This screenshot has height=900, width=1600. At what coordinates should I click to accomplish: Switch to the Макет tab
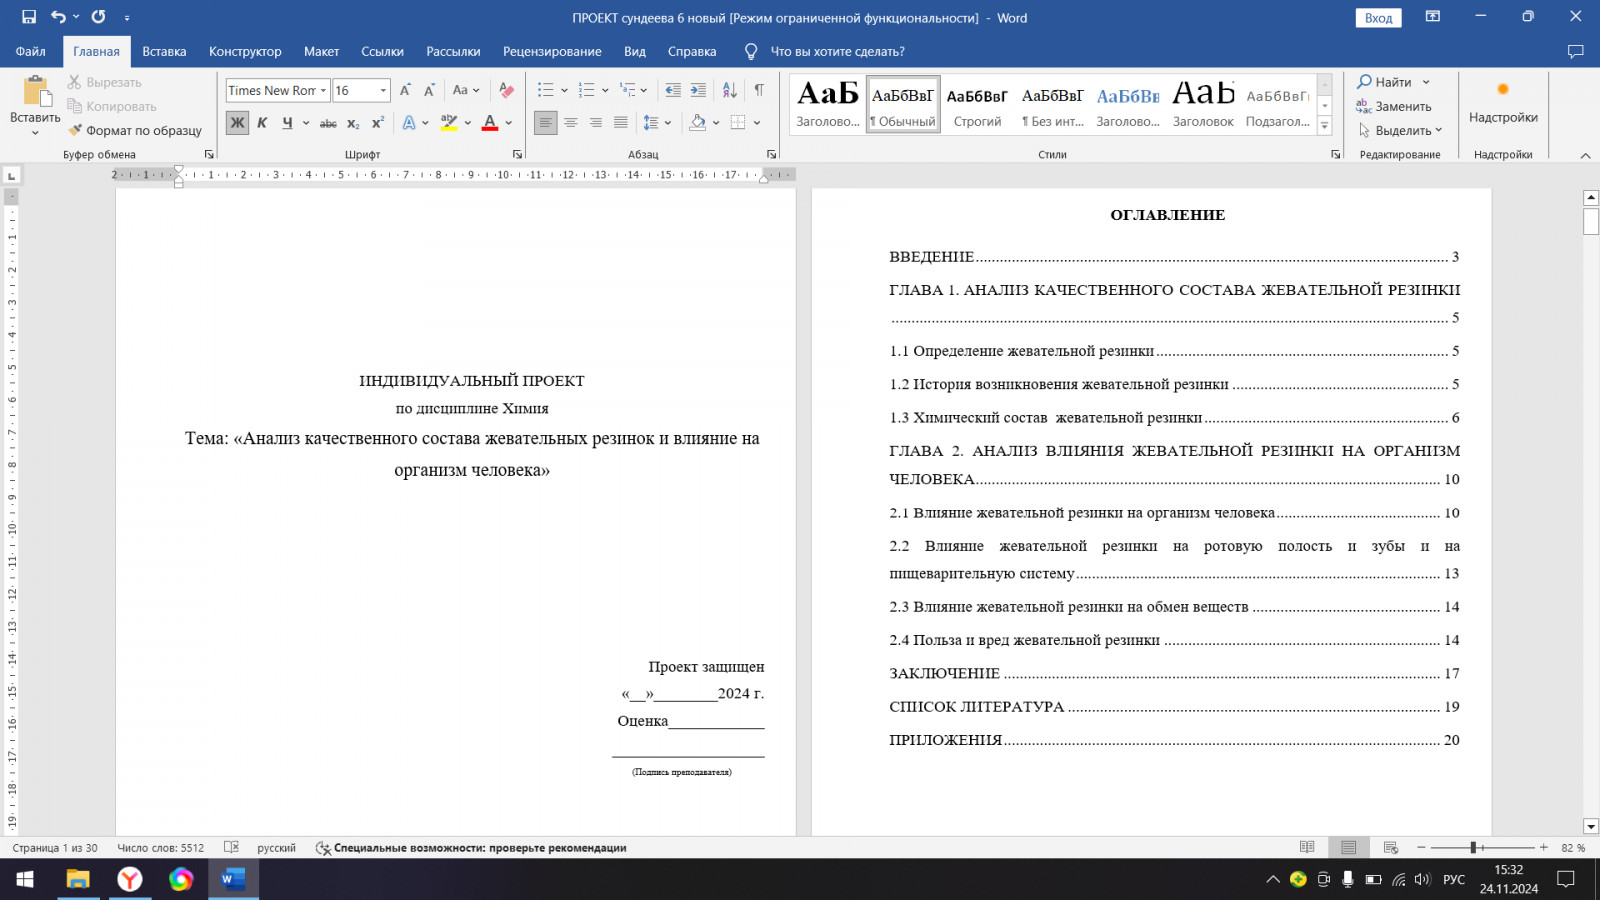(x=321, y=51)
